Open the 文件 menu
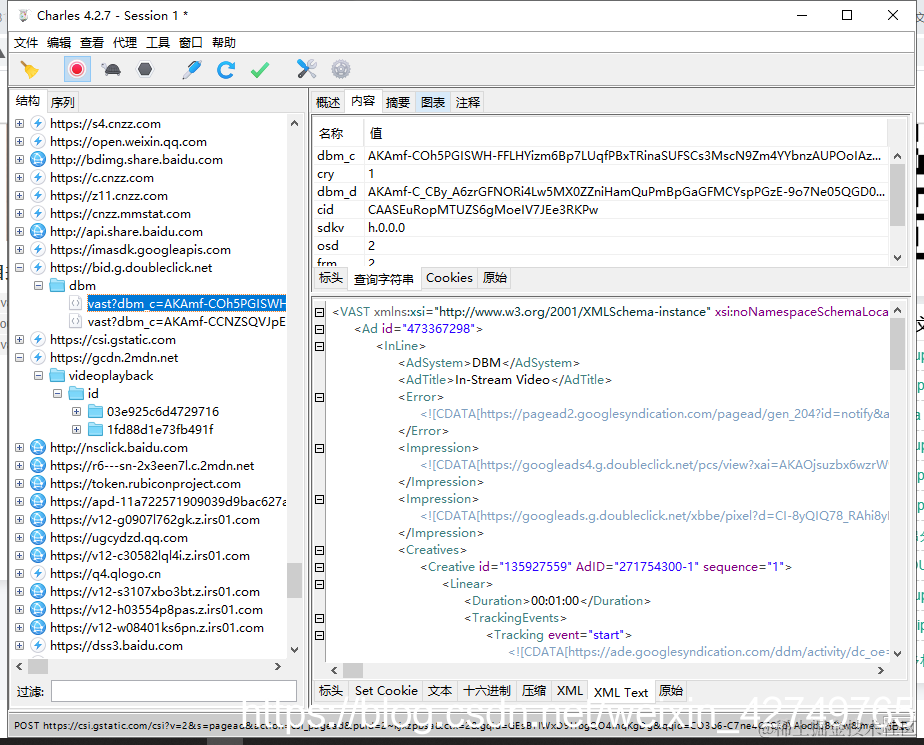 26,42
